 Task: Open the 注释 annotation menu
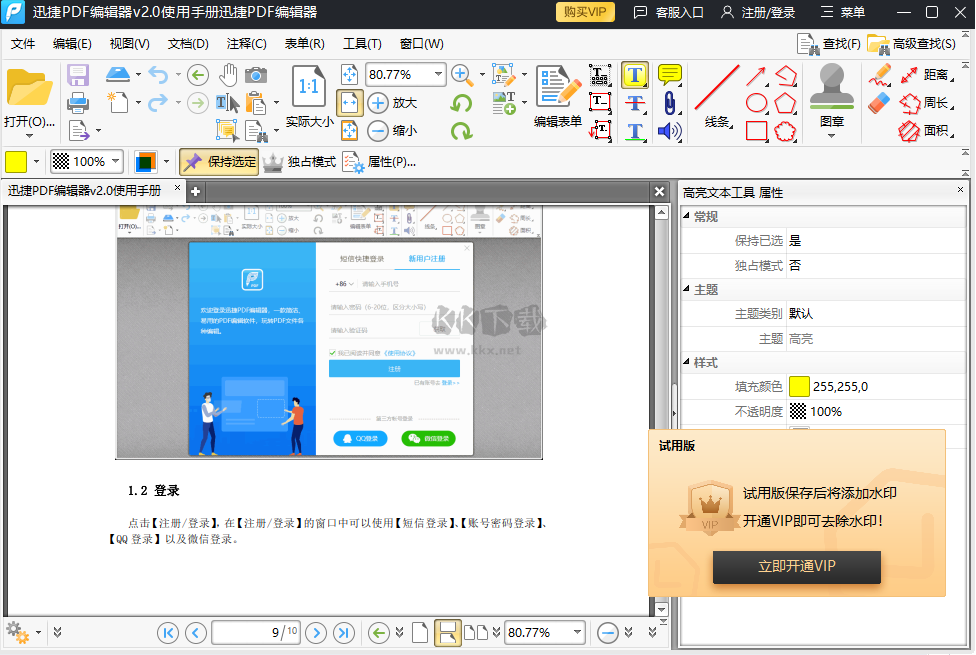pyautogui.click(x=245, y=43)
